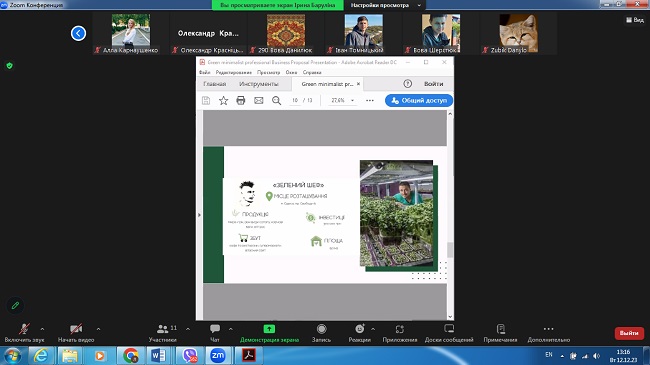Image resolution: width=650 pixels, height=365 pixels.
Task: Start camera with Начать видео
Action: click(76, 333)
